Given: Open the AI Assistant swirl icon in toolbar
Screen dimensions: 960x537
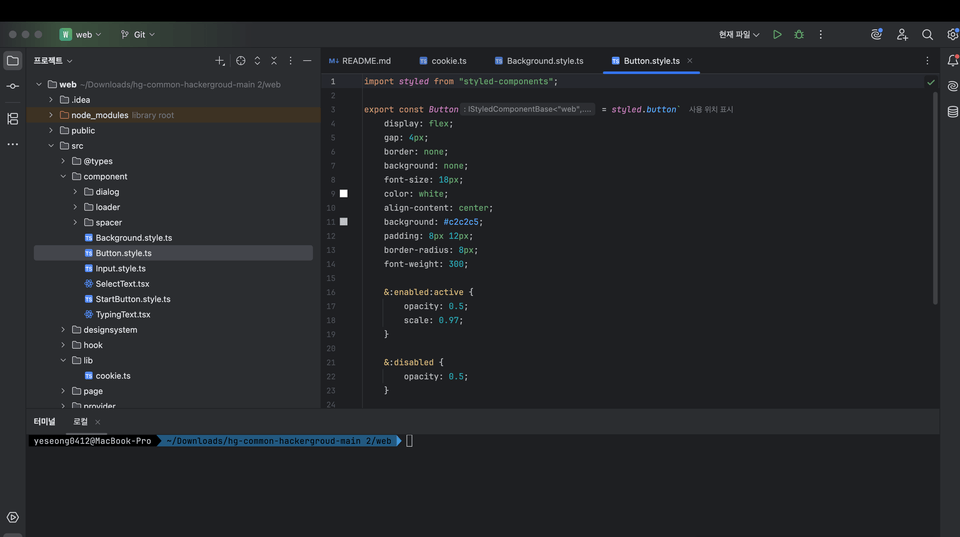Looking at the screenshot, I should (877, 34).
